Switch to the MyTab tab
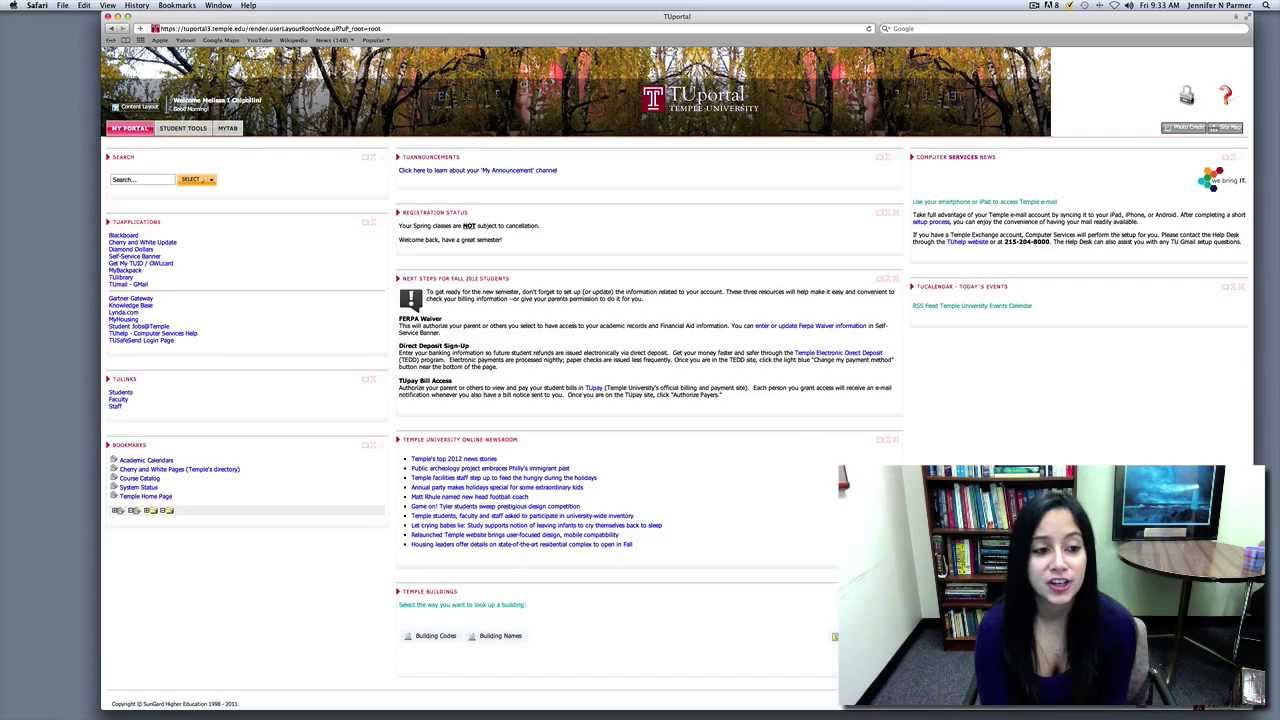Image resolution: width=1280 pixels, height=720 pixels. click(x=228, y=128)
